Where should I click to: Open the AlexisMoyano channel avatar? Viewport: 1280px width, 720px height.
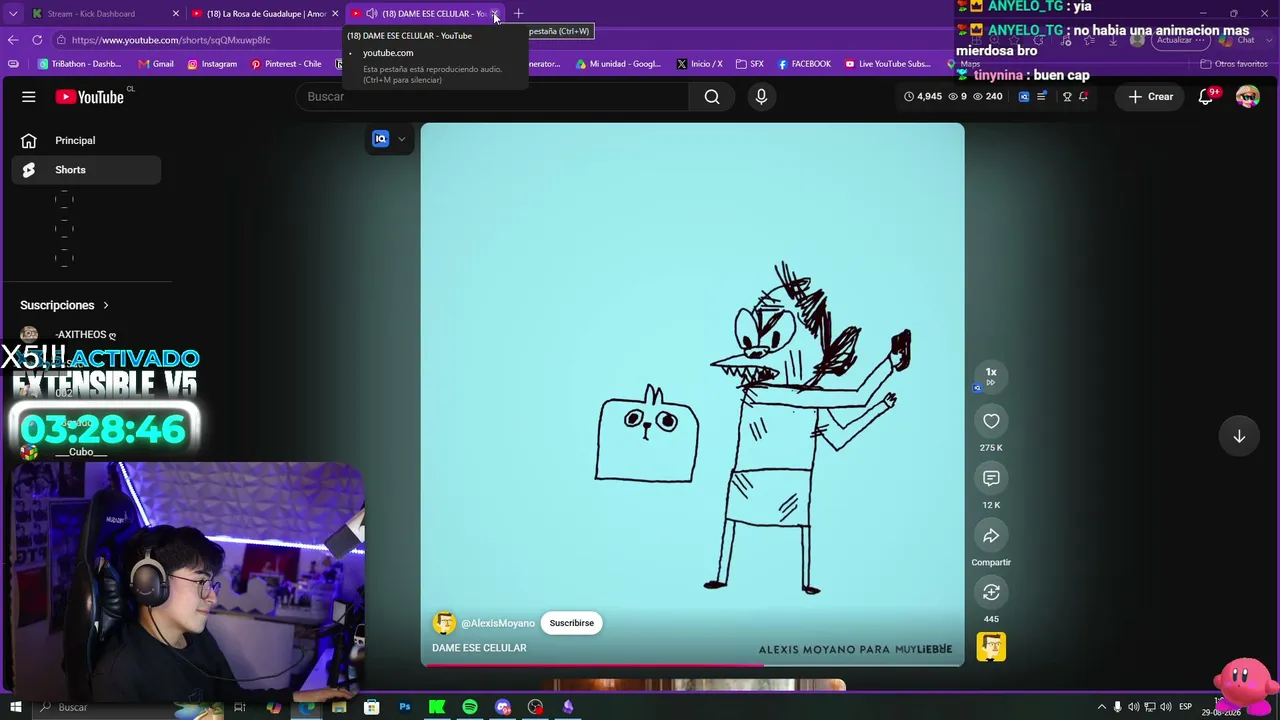(444, 623)
